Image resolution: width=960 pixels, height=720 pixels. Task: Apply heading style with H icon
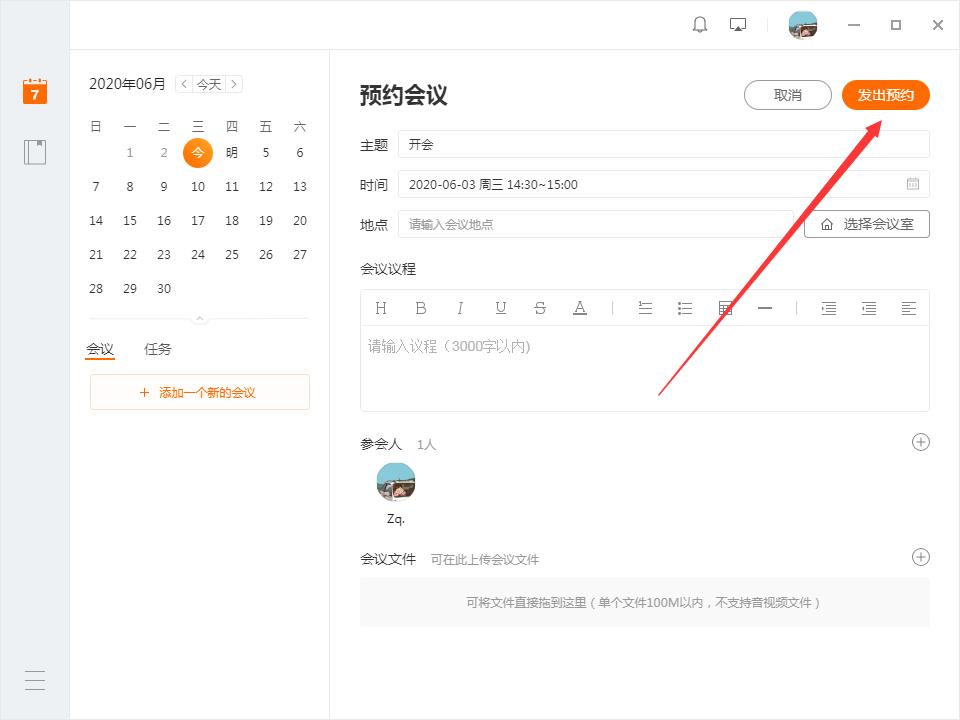pos(381,308)
